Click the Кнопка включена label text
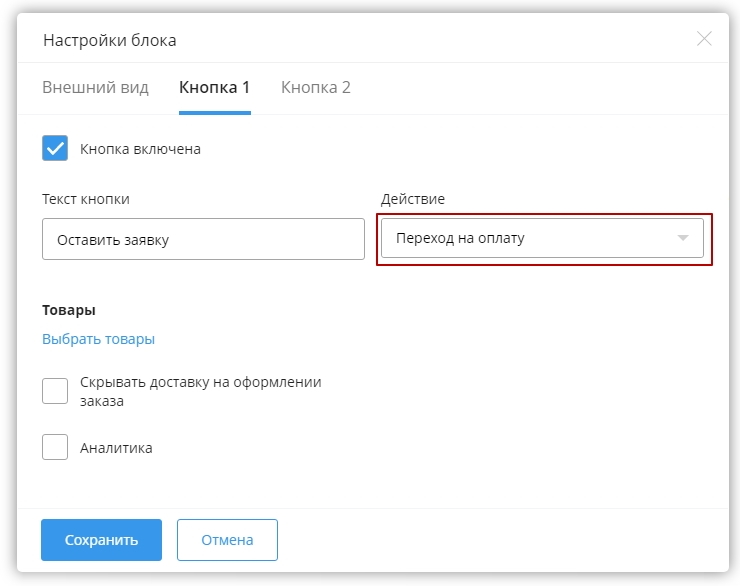 tap(140, 149)
